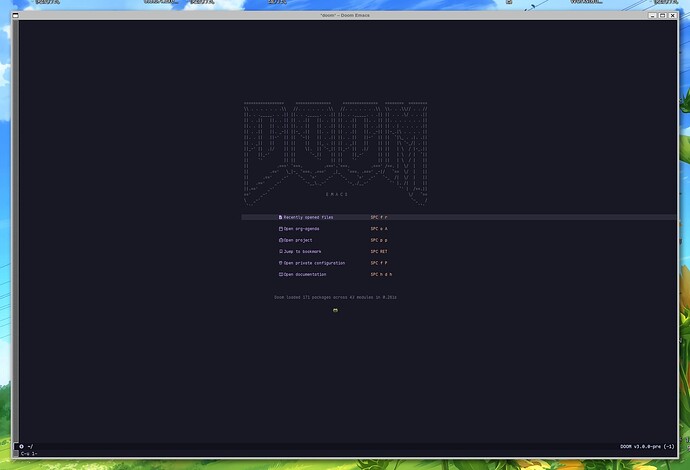This screenshot has height=470, width=690.
Task: Choose the Open project entry
Action: point(298,240)
